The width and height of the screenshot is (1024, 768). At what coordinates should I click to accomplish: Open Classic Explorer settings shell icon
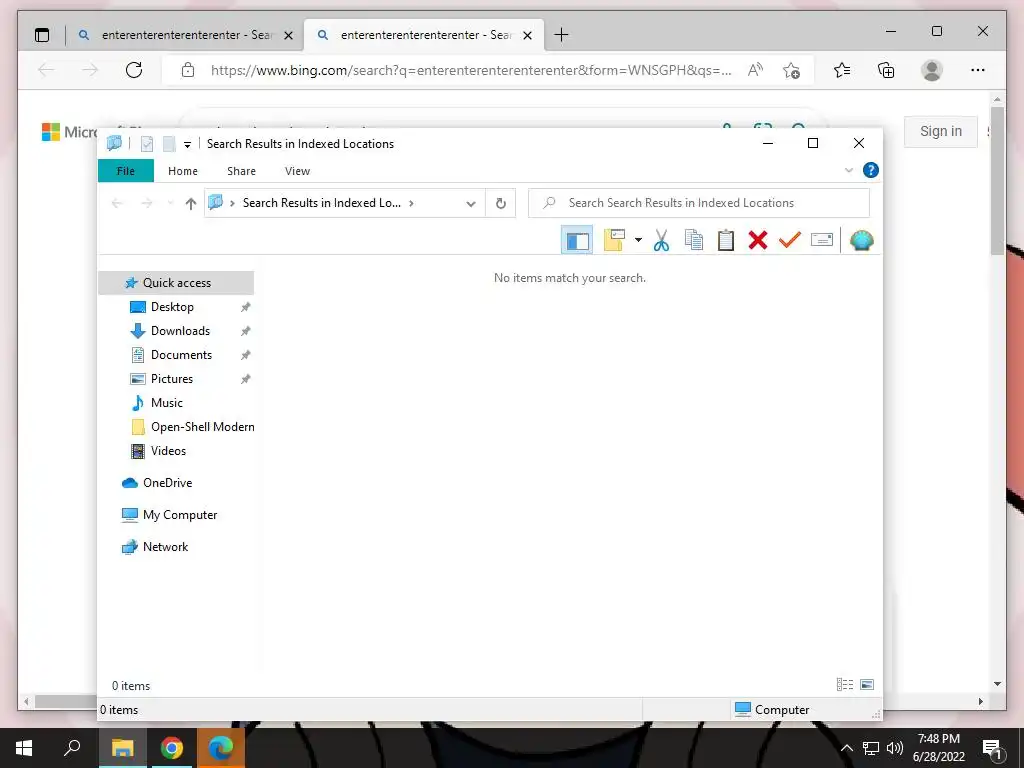(861, 240)
